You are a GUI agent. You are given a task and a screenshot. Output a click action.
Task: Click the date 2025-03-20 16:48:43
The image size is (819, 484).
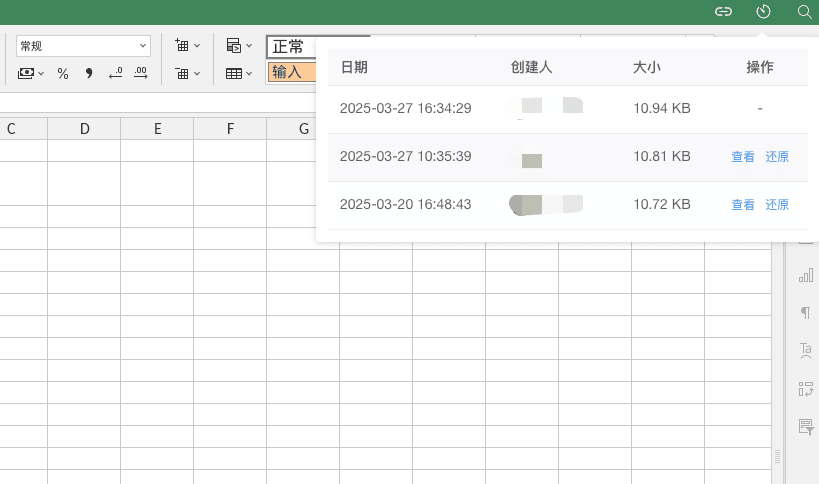click(405, 204)
